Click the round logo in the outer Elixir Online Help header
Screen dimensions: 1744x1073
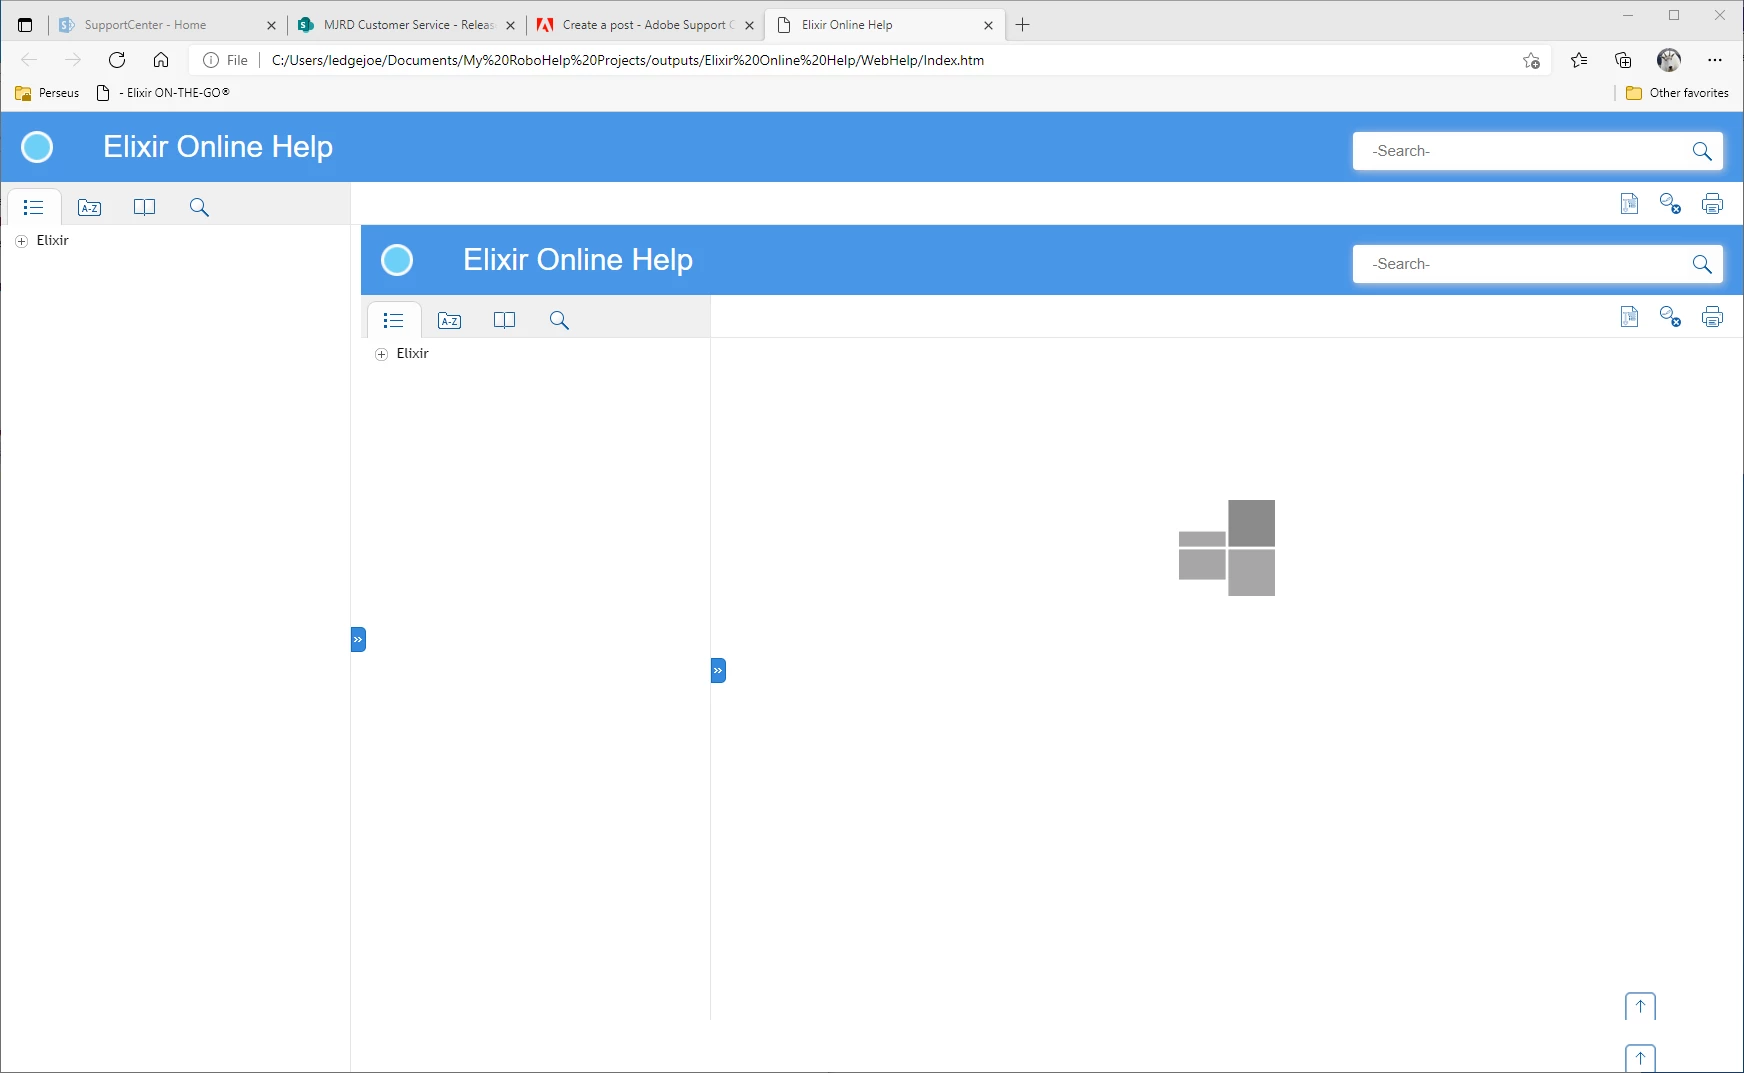click(x=37, y=147)
